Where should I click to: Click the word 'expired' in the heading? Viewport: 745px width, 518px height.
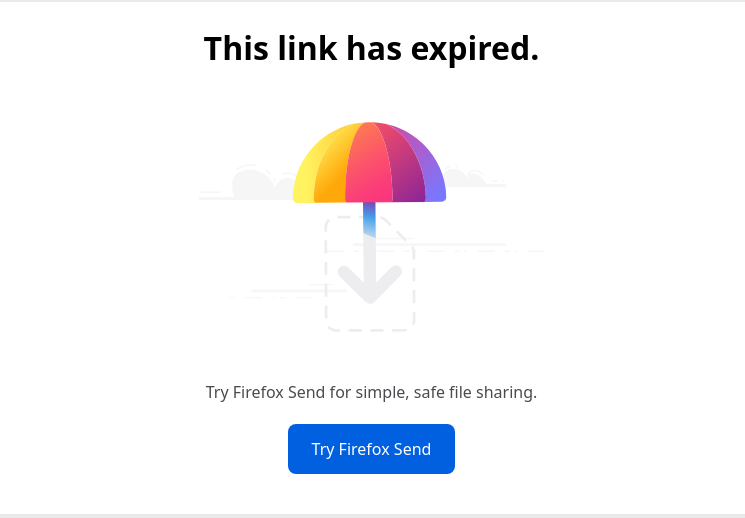pyautogui.click(x=475, y=50)
